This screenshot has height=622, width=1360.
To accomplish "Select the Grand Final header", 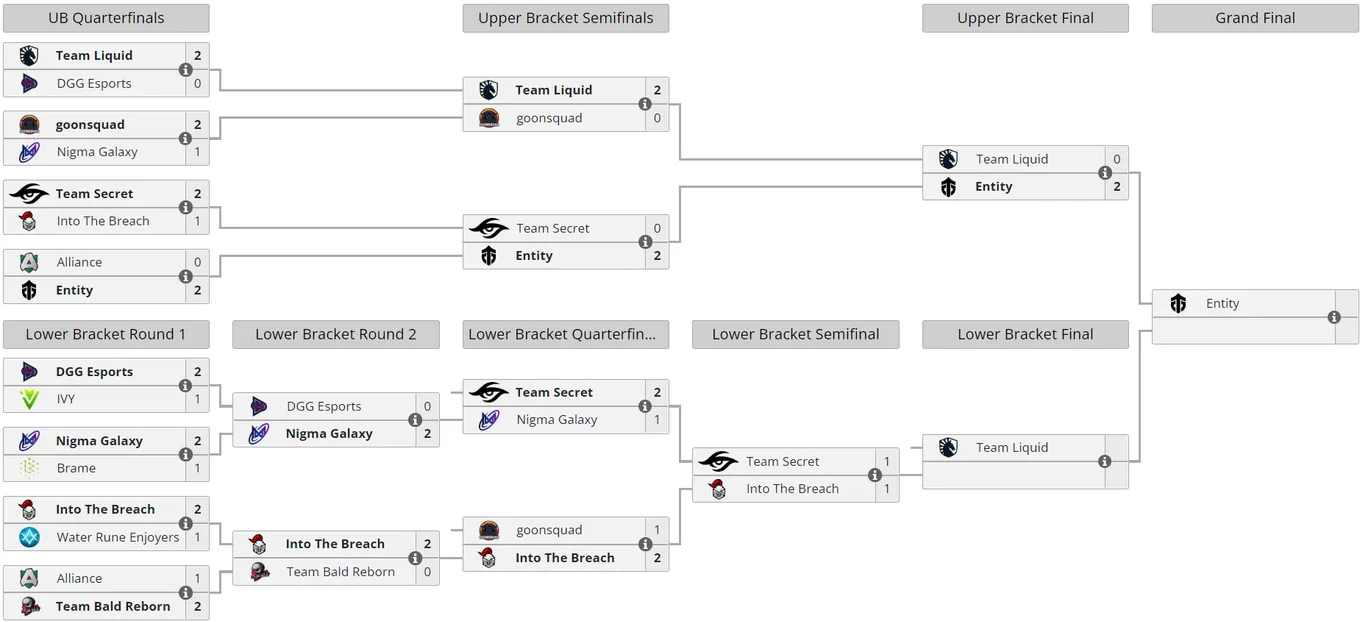I will click(1255, 18).
